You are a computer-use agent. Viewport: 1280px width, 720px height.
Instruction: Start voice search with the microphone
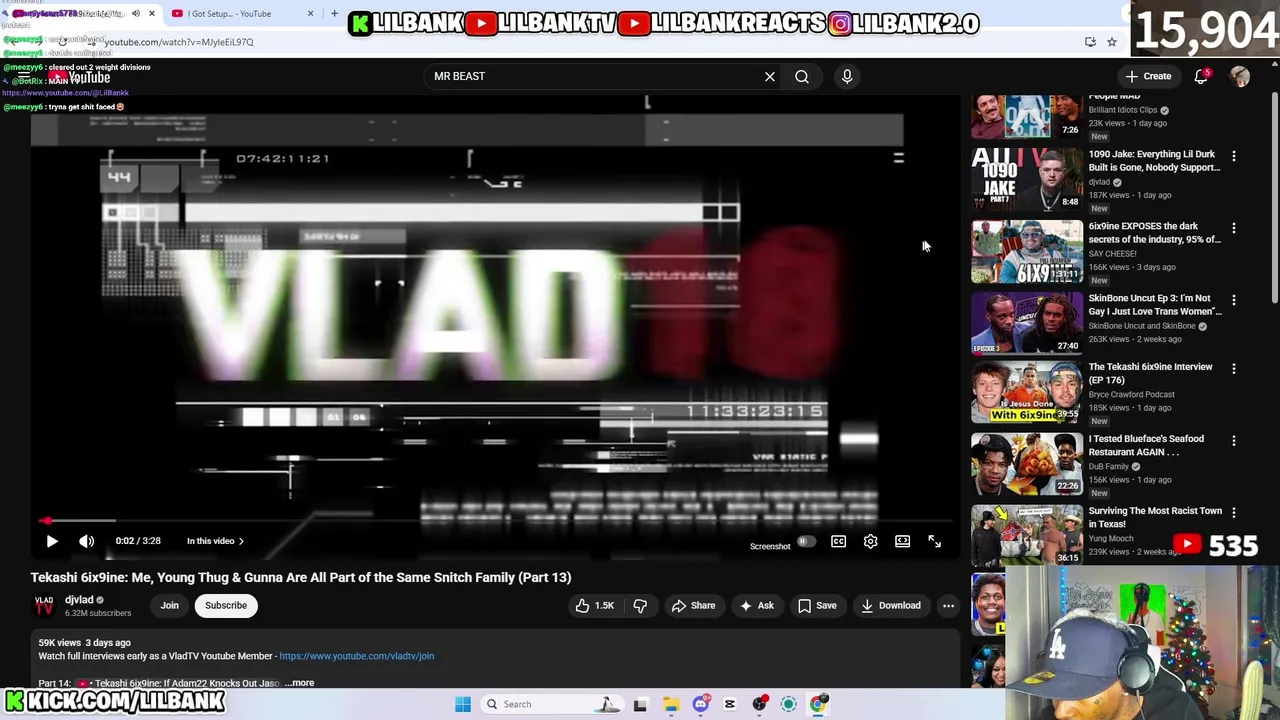pyautogui.click(x=847, y=76)
